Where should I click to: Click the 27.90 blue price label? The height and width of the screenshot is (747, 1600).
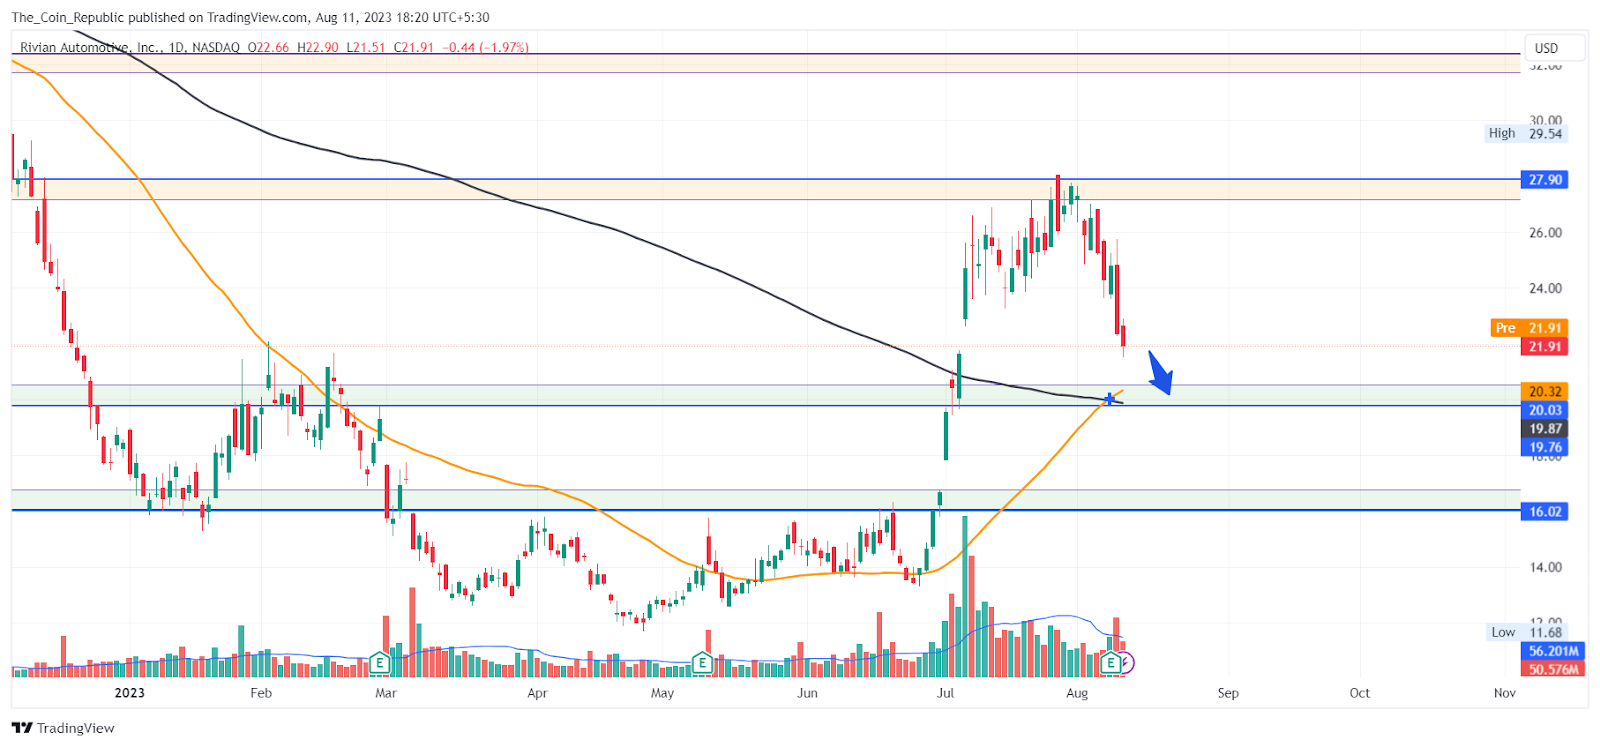pyautogui.click(x=1545, y=180)
